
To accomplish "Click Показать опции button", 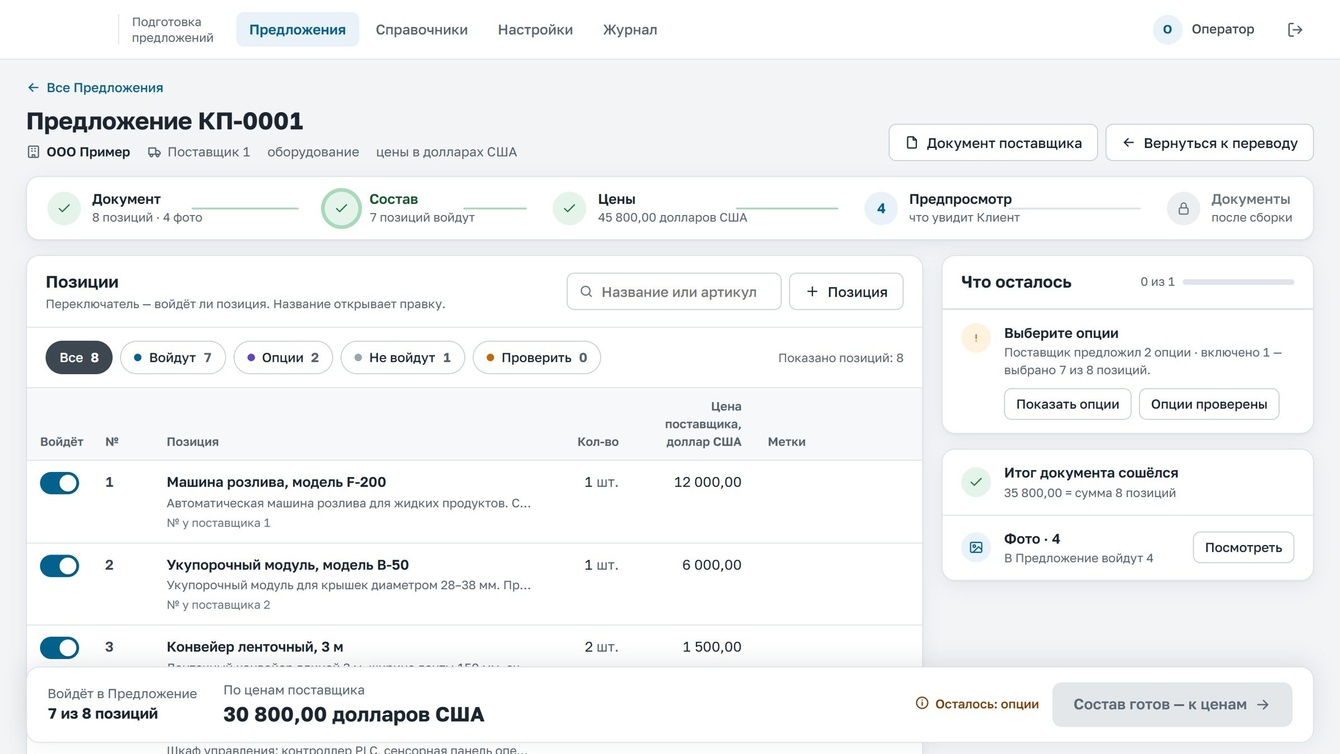I will [x=1068, y=404].
